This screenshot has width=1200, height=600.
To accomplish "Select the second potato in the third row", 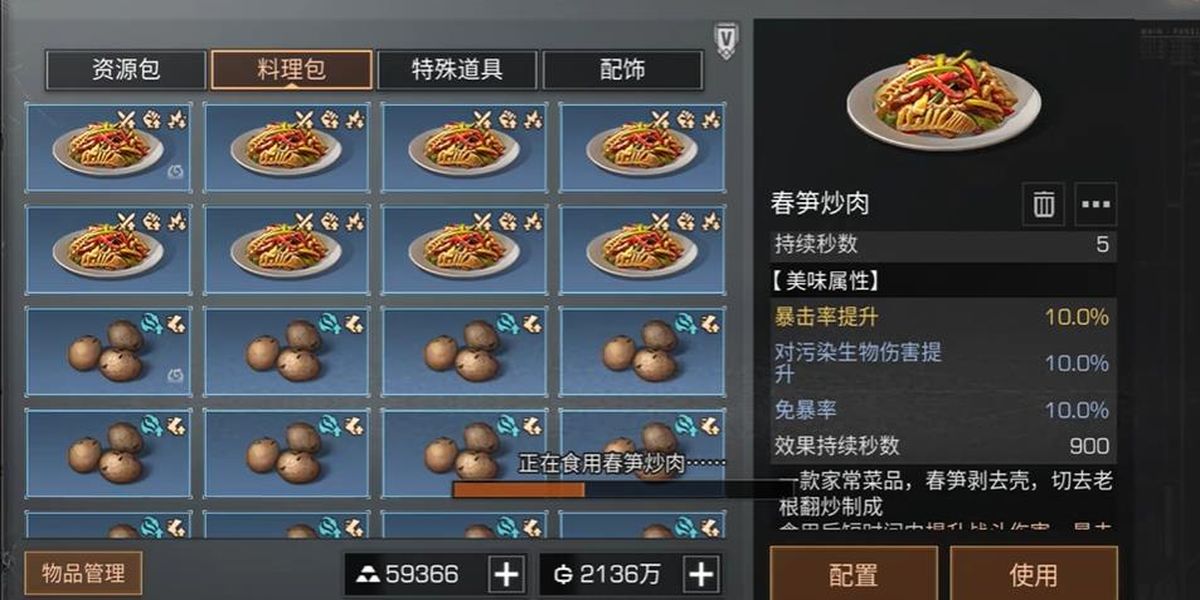I will click(286, 351).
